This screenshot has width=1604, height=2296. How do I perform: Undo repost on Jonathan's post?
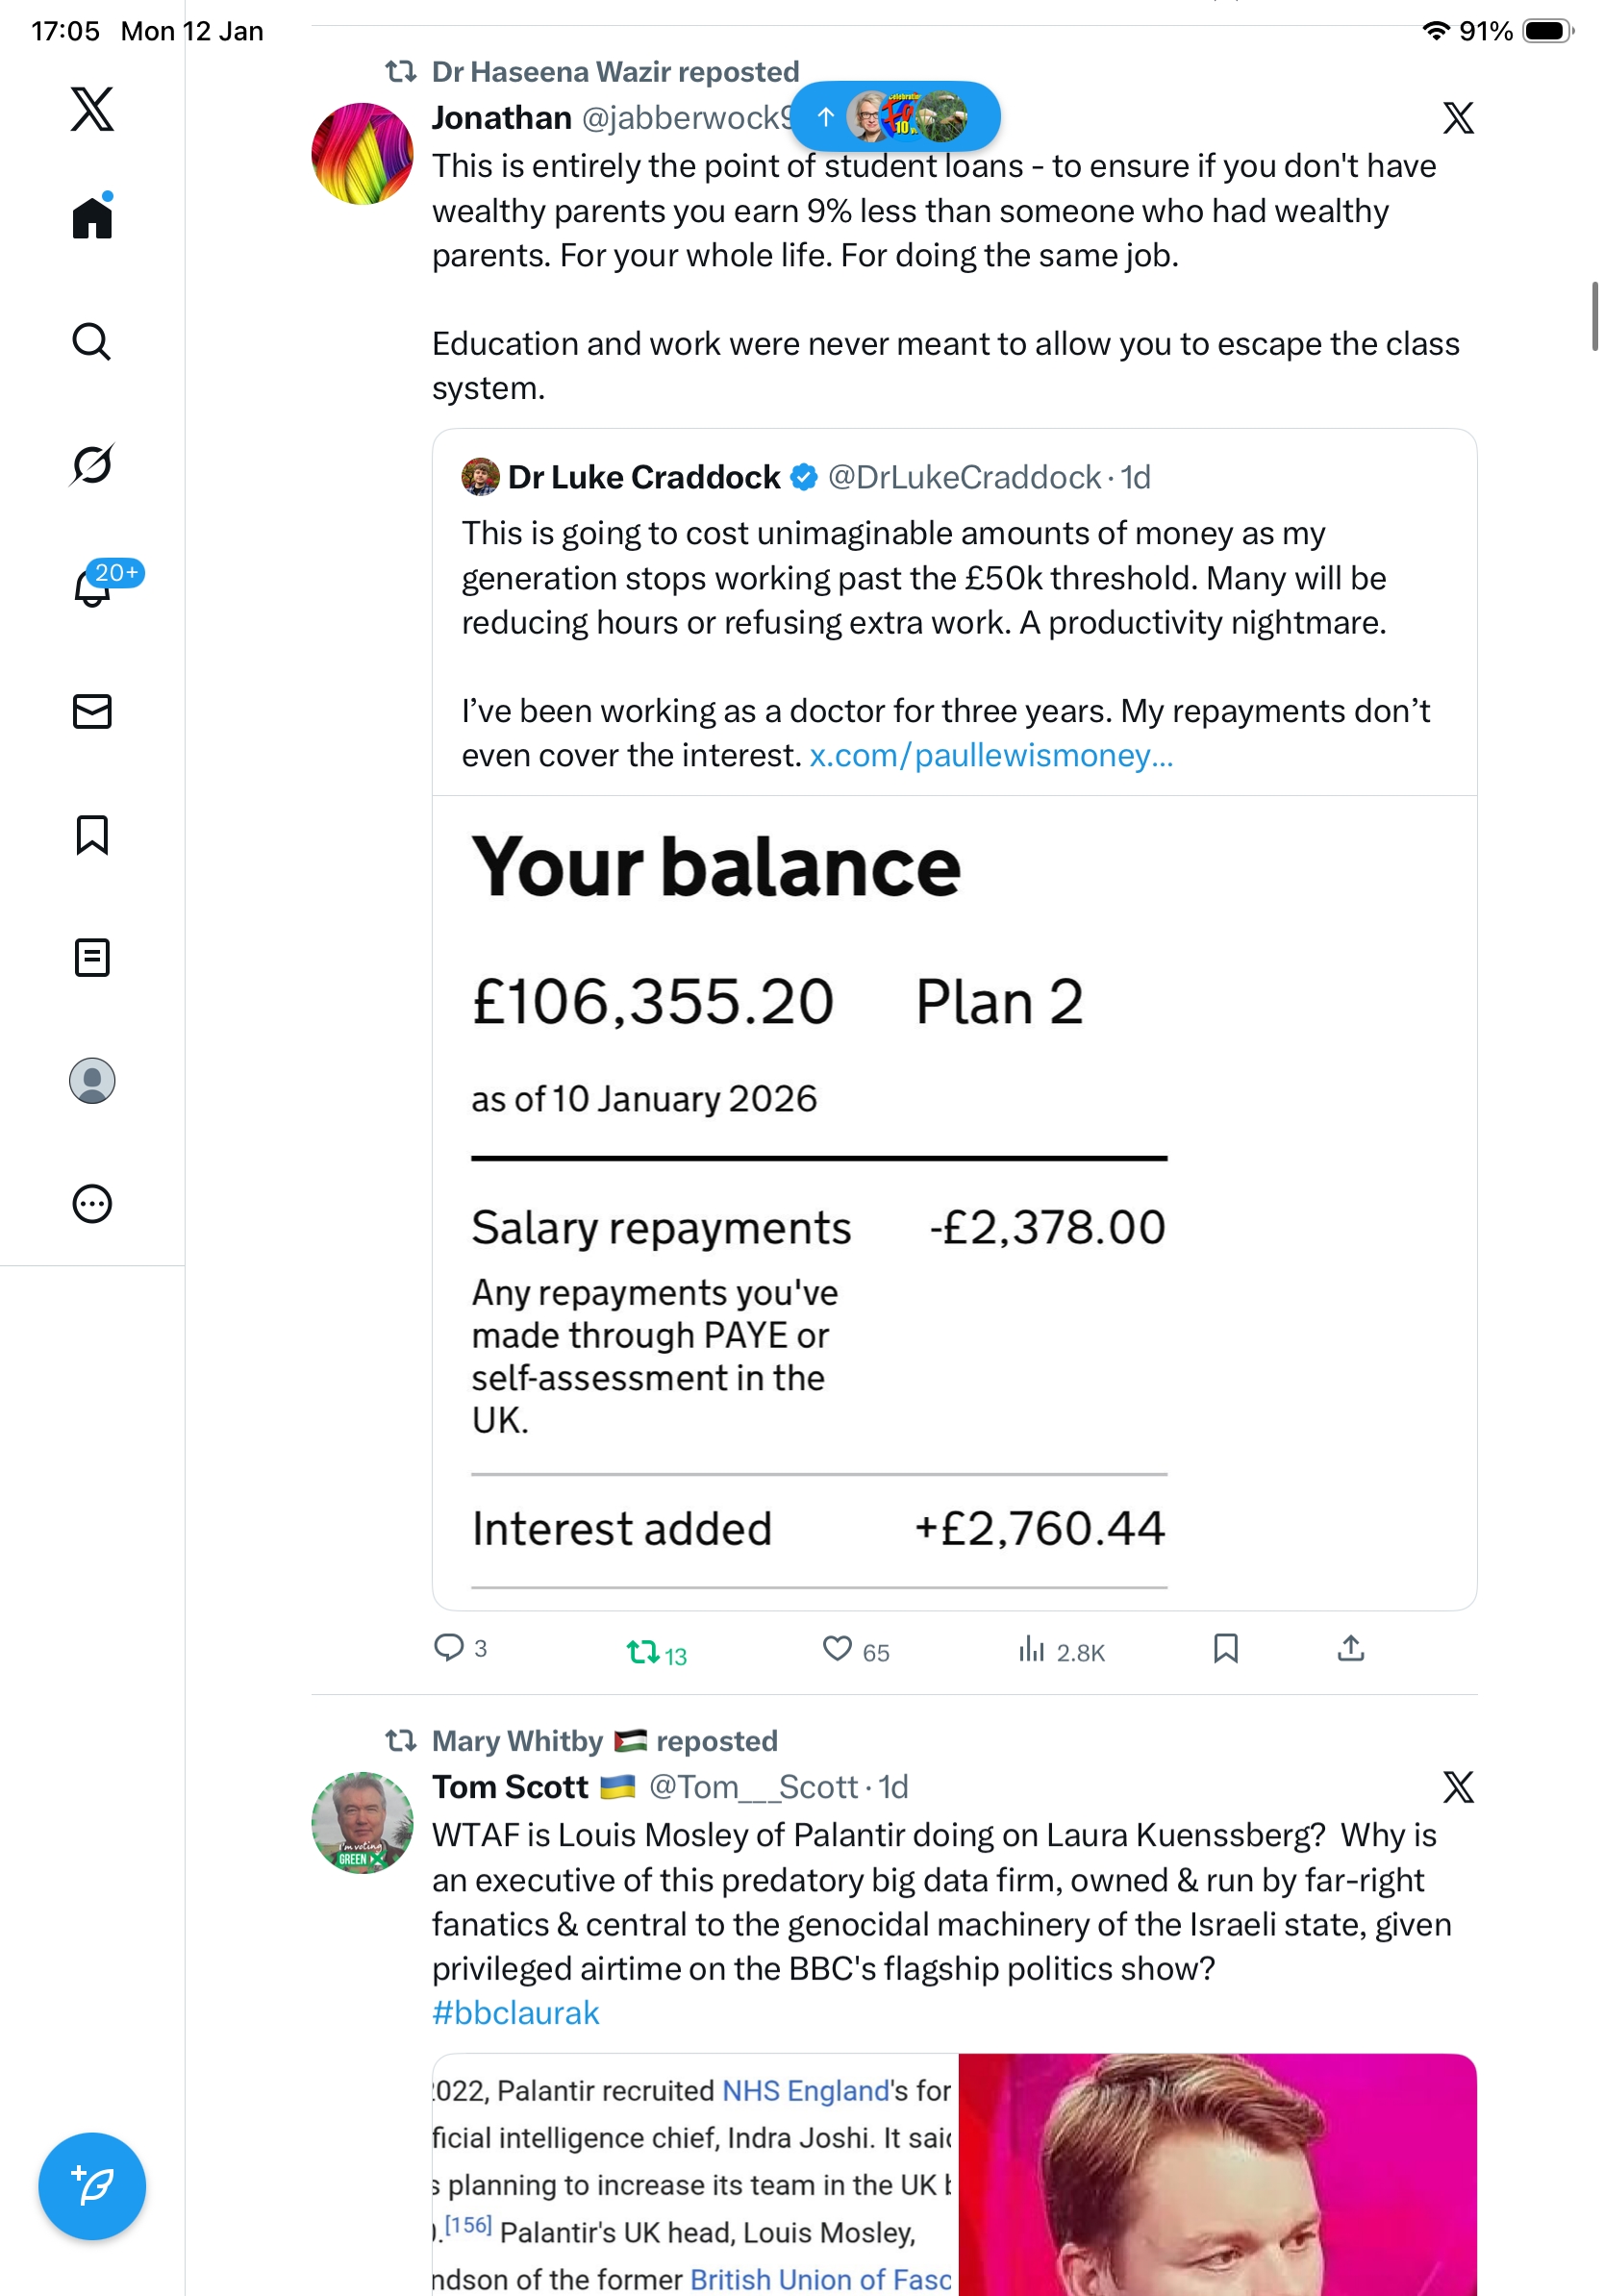655,1651
